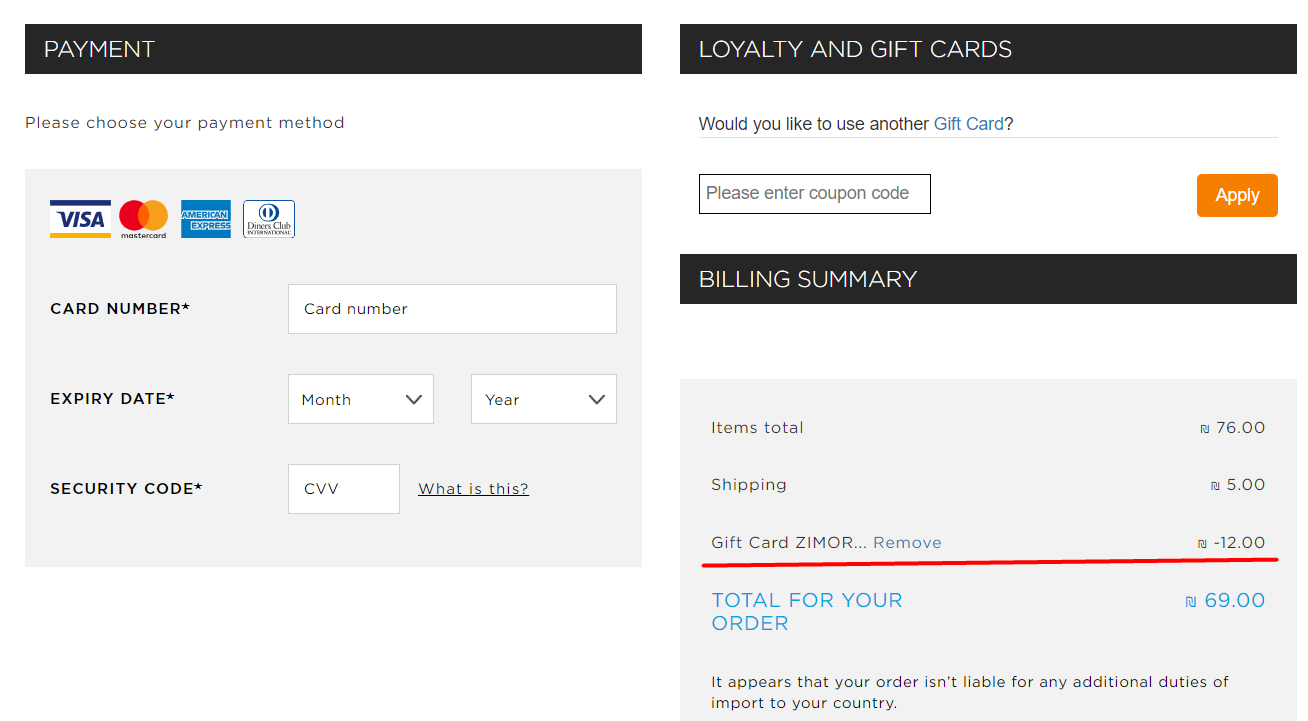Click into the CVV security code field
Screen dimensions: 1308x721
click(343, 489)
